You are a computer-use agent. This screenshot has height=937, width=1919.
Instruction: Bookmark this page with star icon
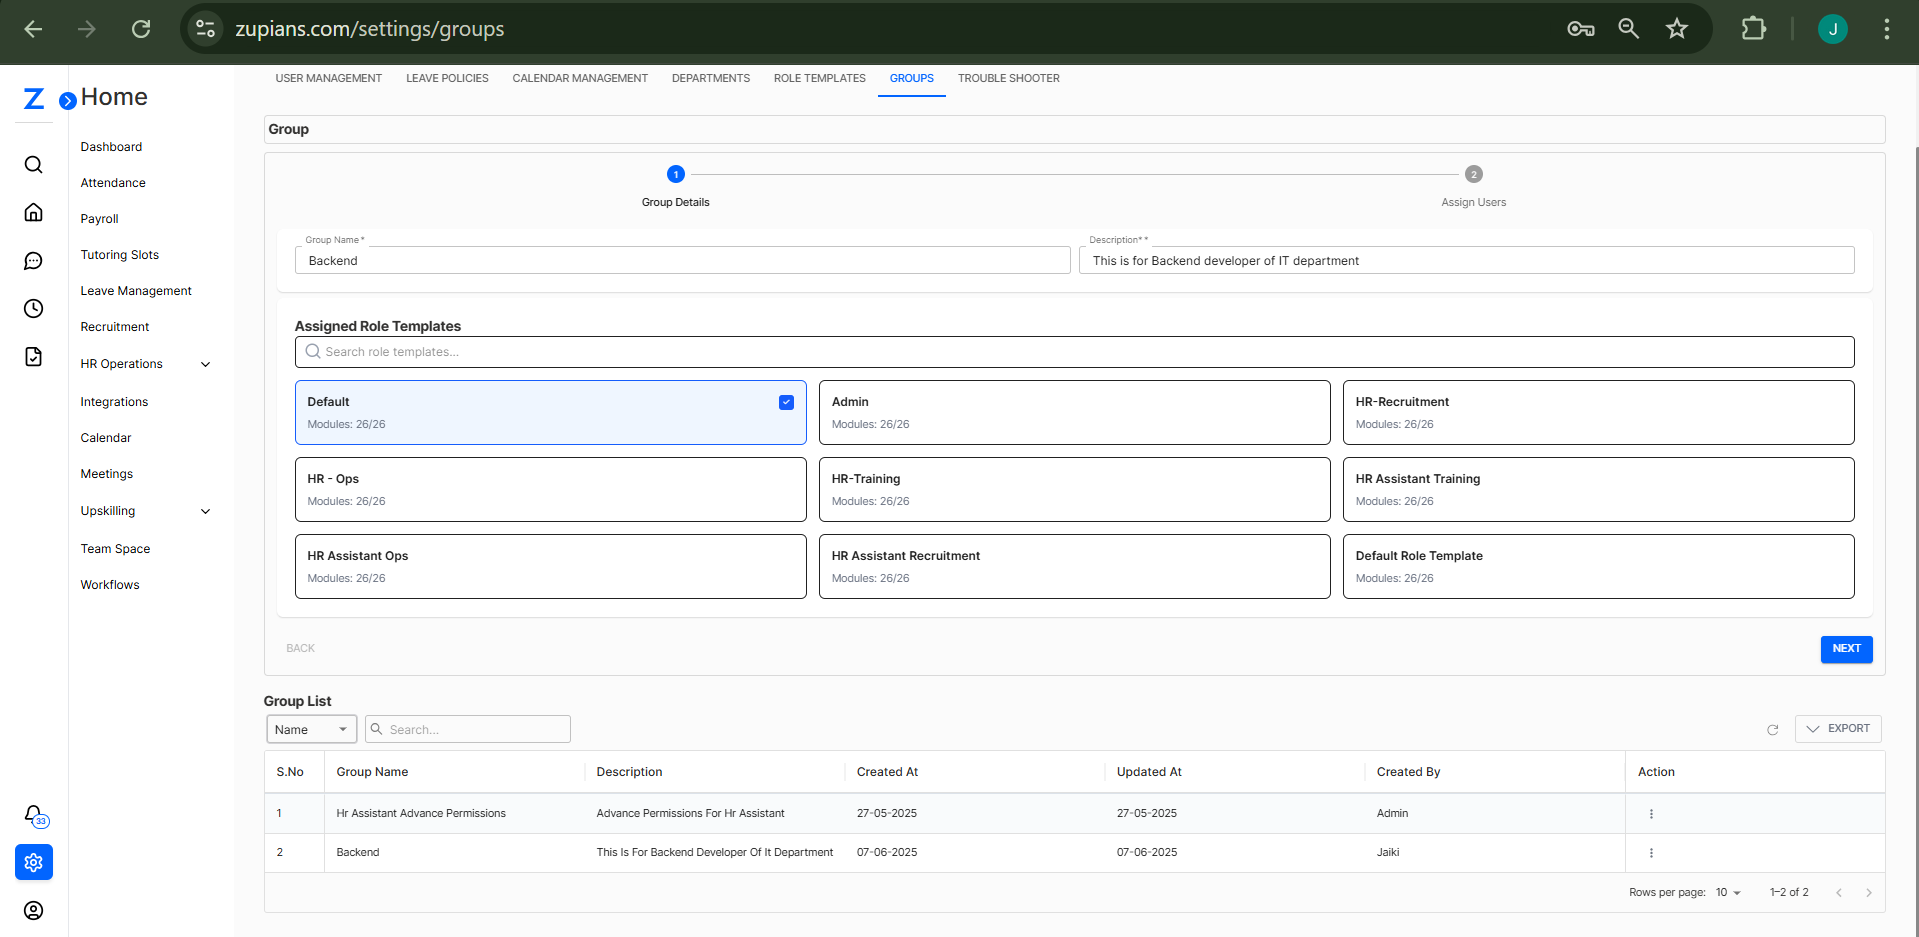pyautogui.click(x=1677, y=29)
